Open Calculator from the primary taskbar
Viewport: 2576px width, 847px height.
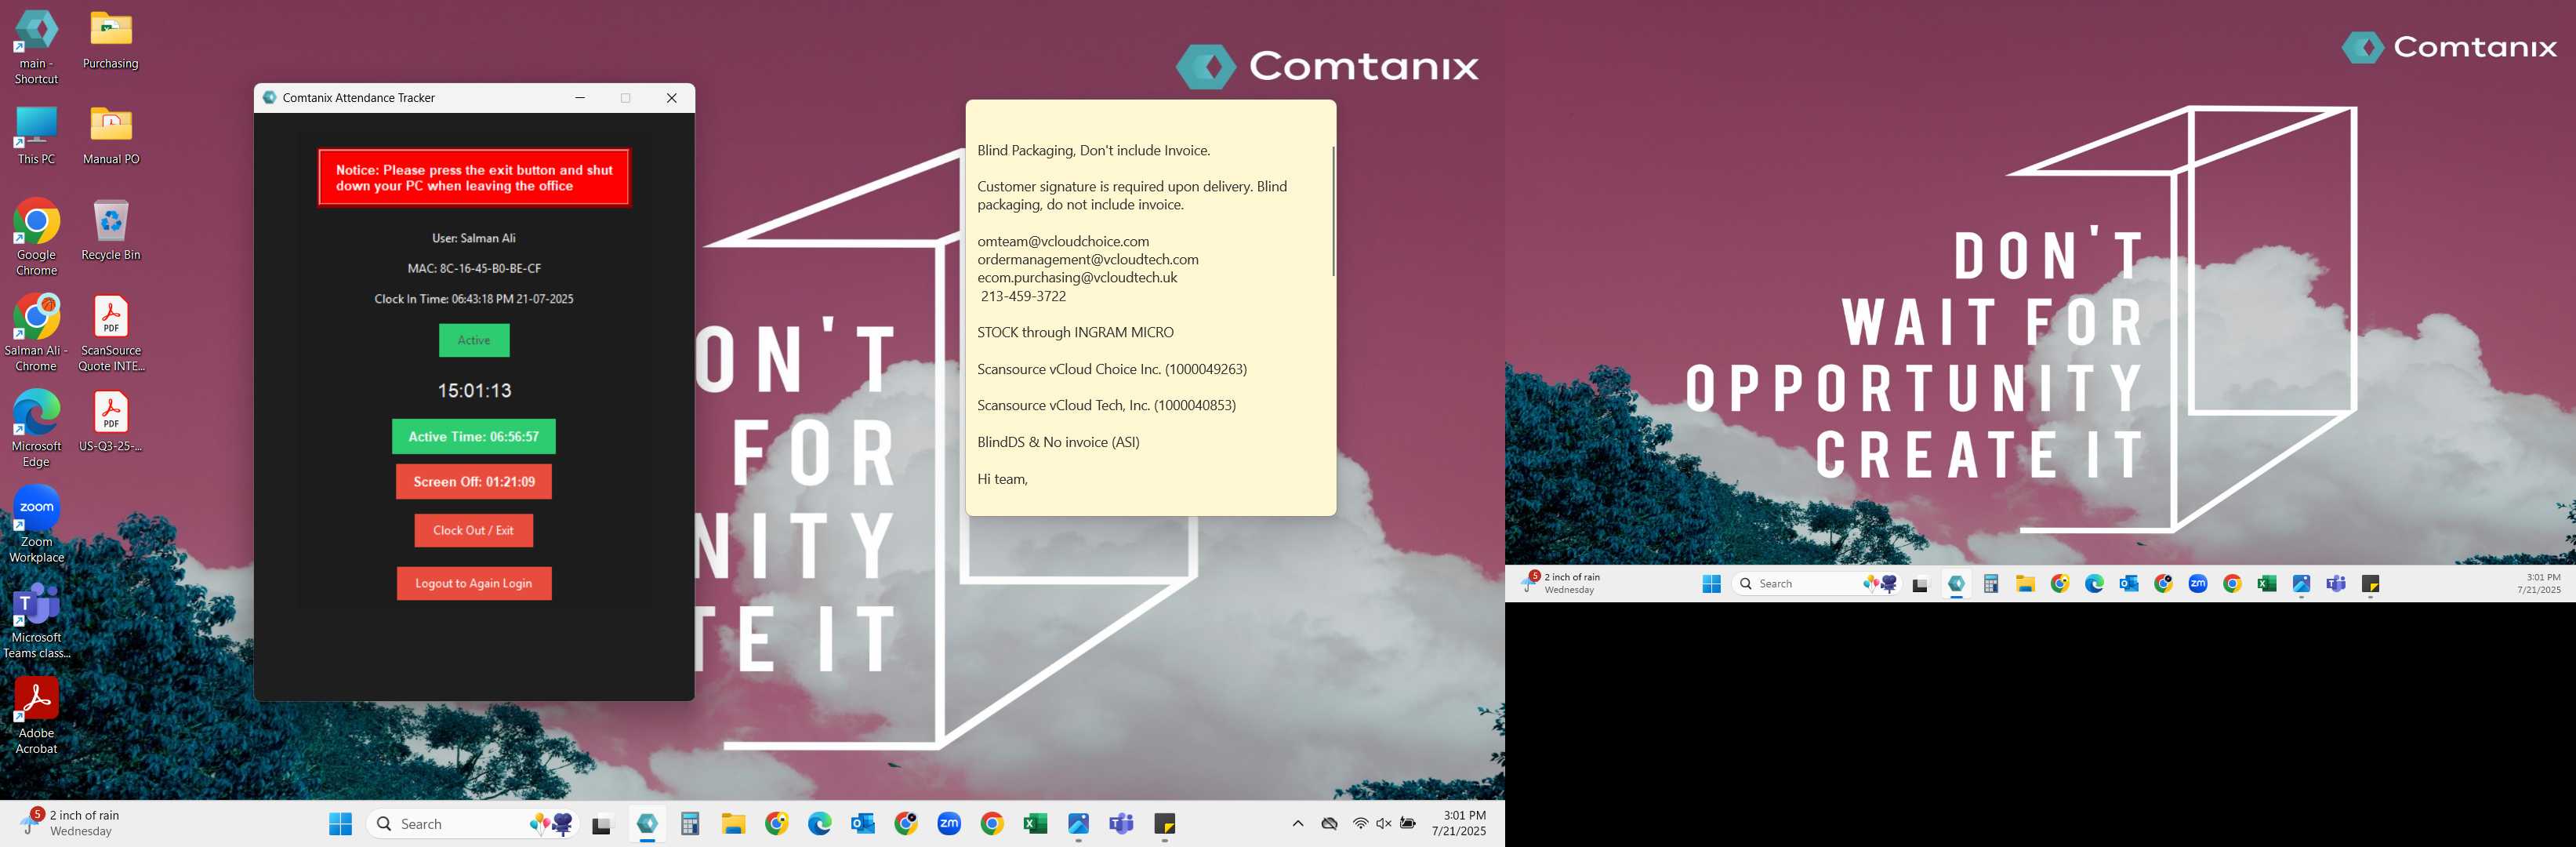690,824
